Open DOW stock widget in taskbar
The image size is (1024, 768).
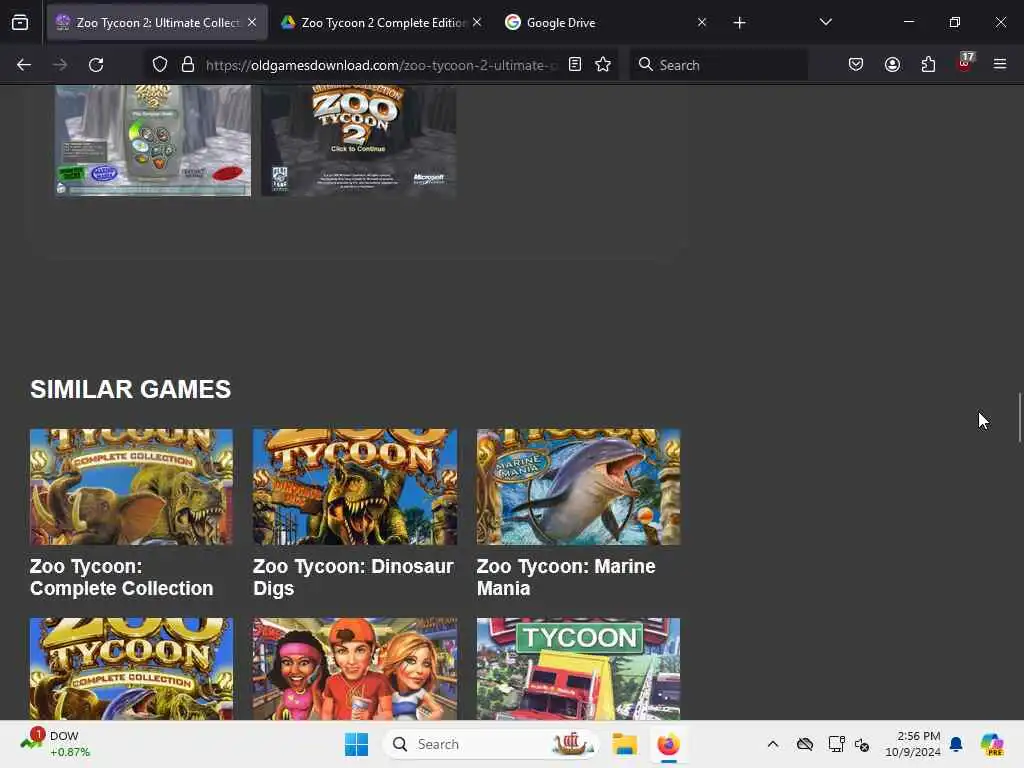click(55, 744)
